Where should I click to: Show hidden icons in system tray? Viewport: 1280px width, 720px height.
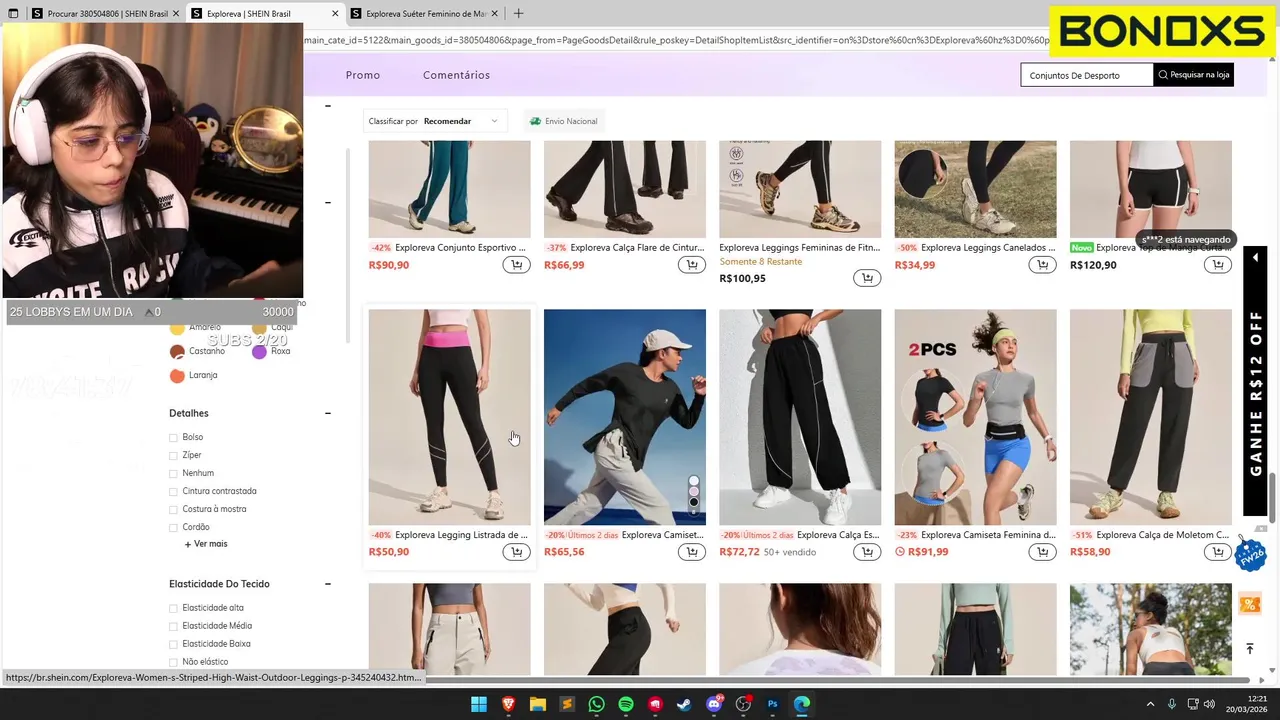pos(1150,704)
